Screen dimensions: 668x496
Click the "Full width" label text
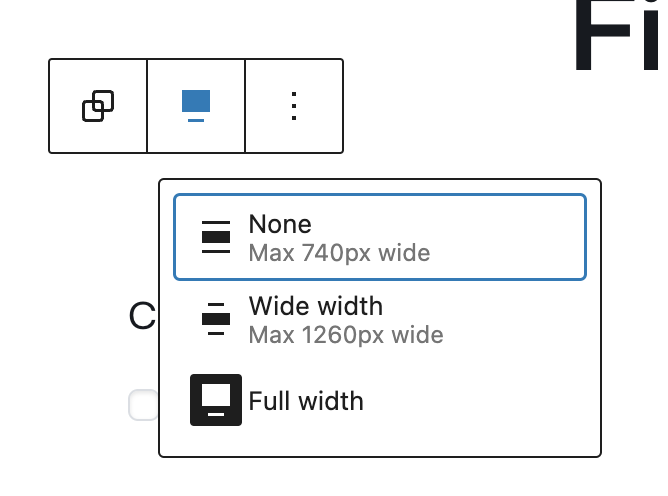[306, 401]
